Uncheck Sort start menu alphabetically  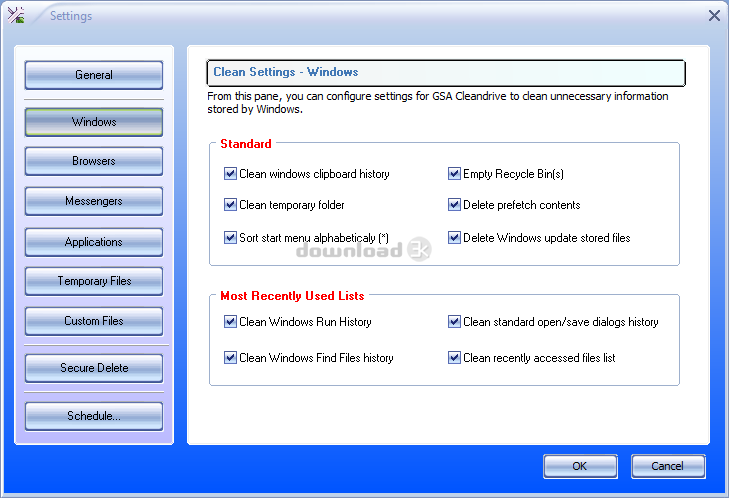[231, 238]
